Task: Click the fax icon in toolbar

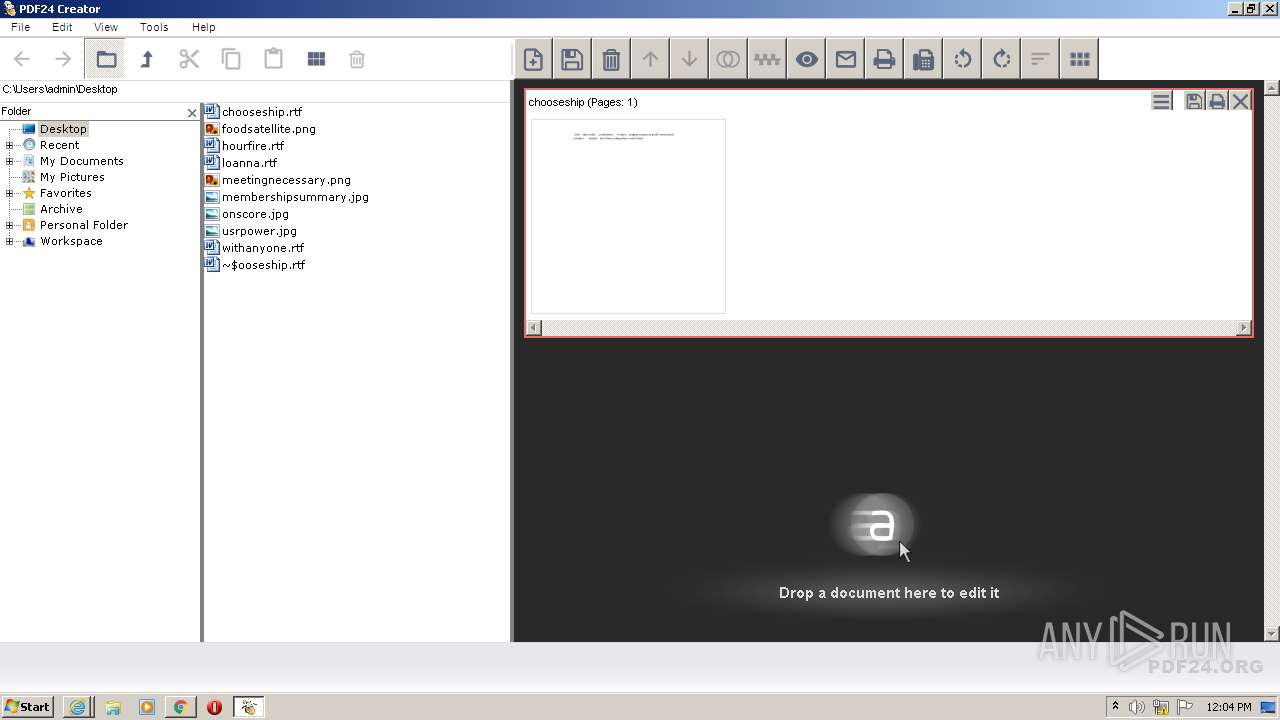Action: point(923,59)
